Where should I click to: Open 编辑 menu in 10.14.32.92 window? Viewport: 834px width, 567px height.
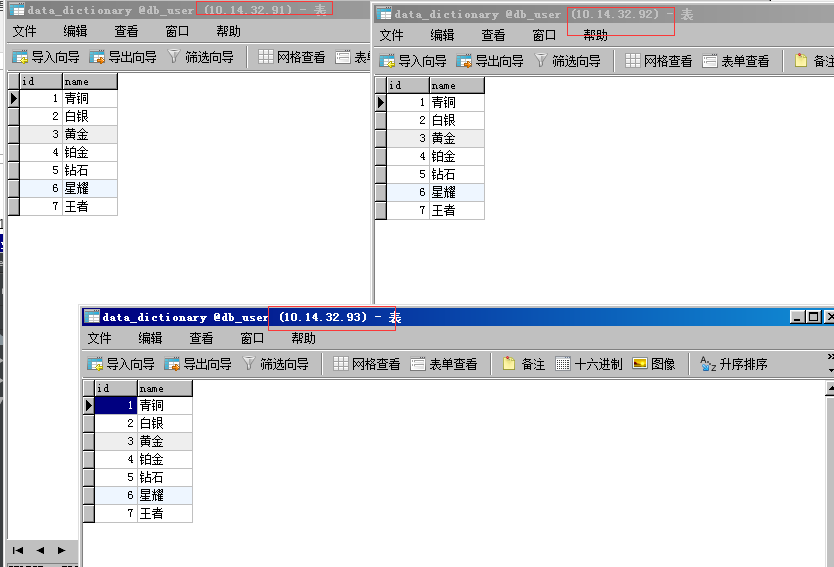tap(443, 35)
